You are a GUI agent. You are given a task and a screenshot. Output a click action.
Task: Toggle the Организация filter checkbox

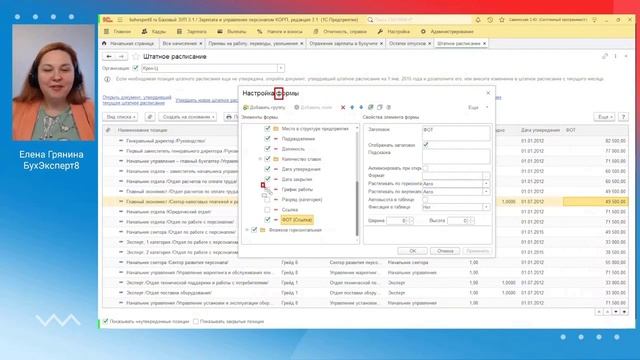136,68
